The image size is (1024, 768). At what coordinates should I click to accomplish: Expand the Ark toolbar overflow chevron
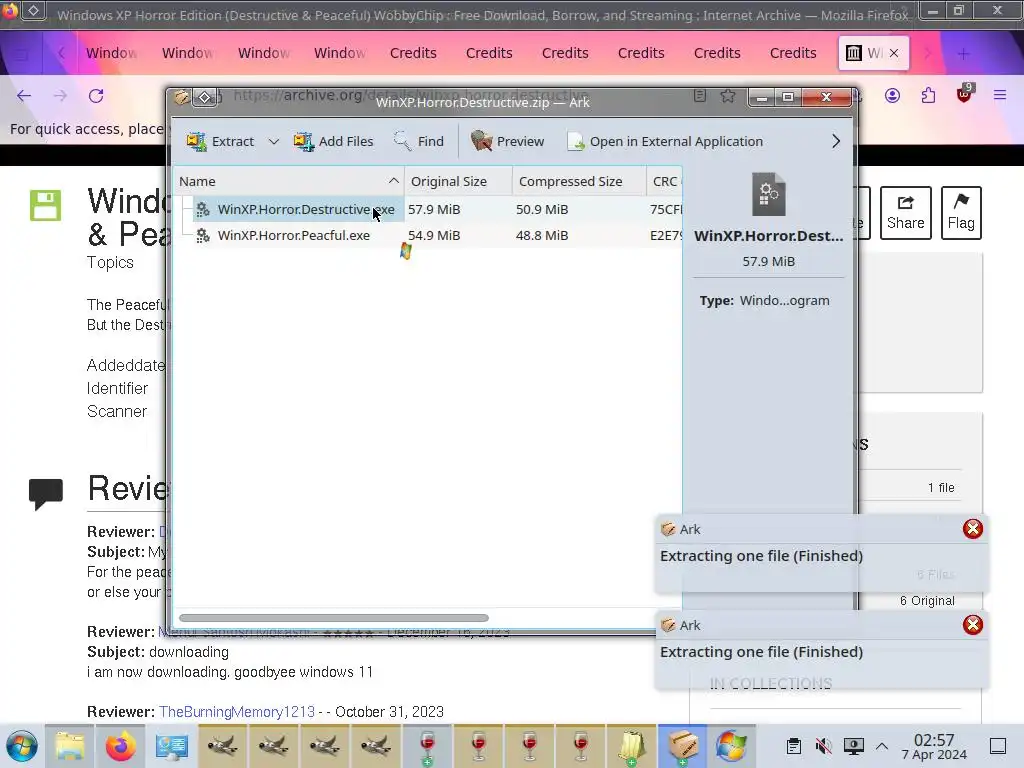[836, 141]
